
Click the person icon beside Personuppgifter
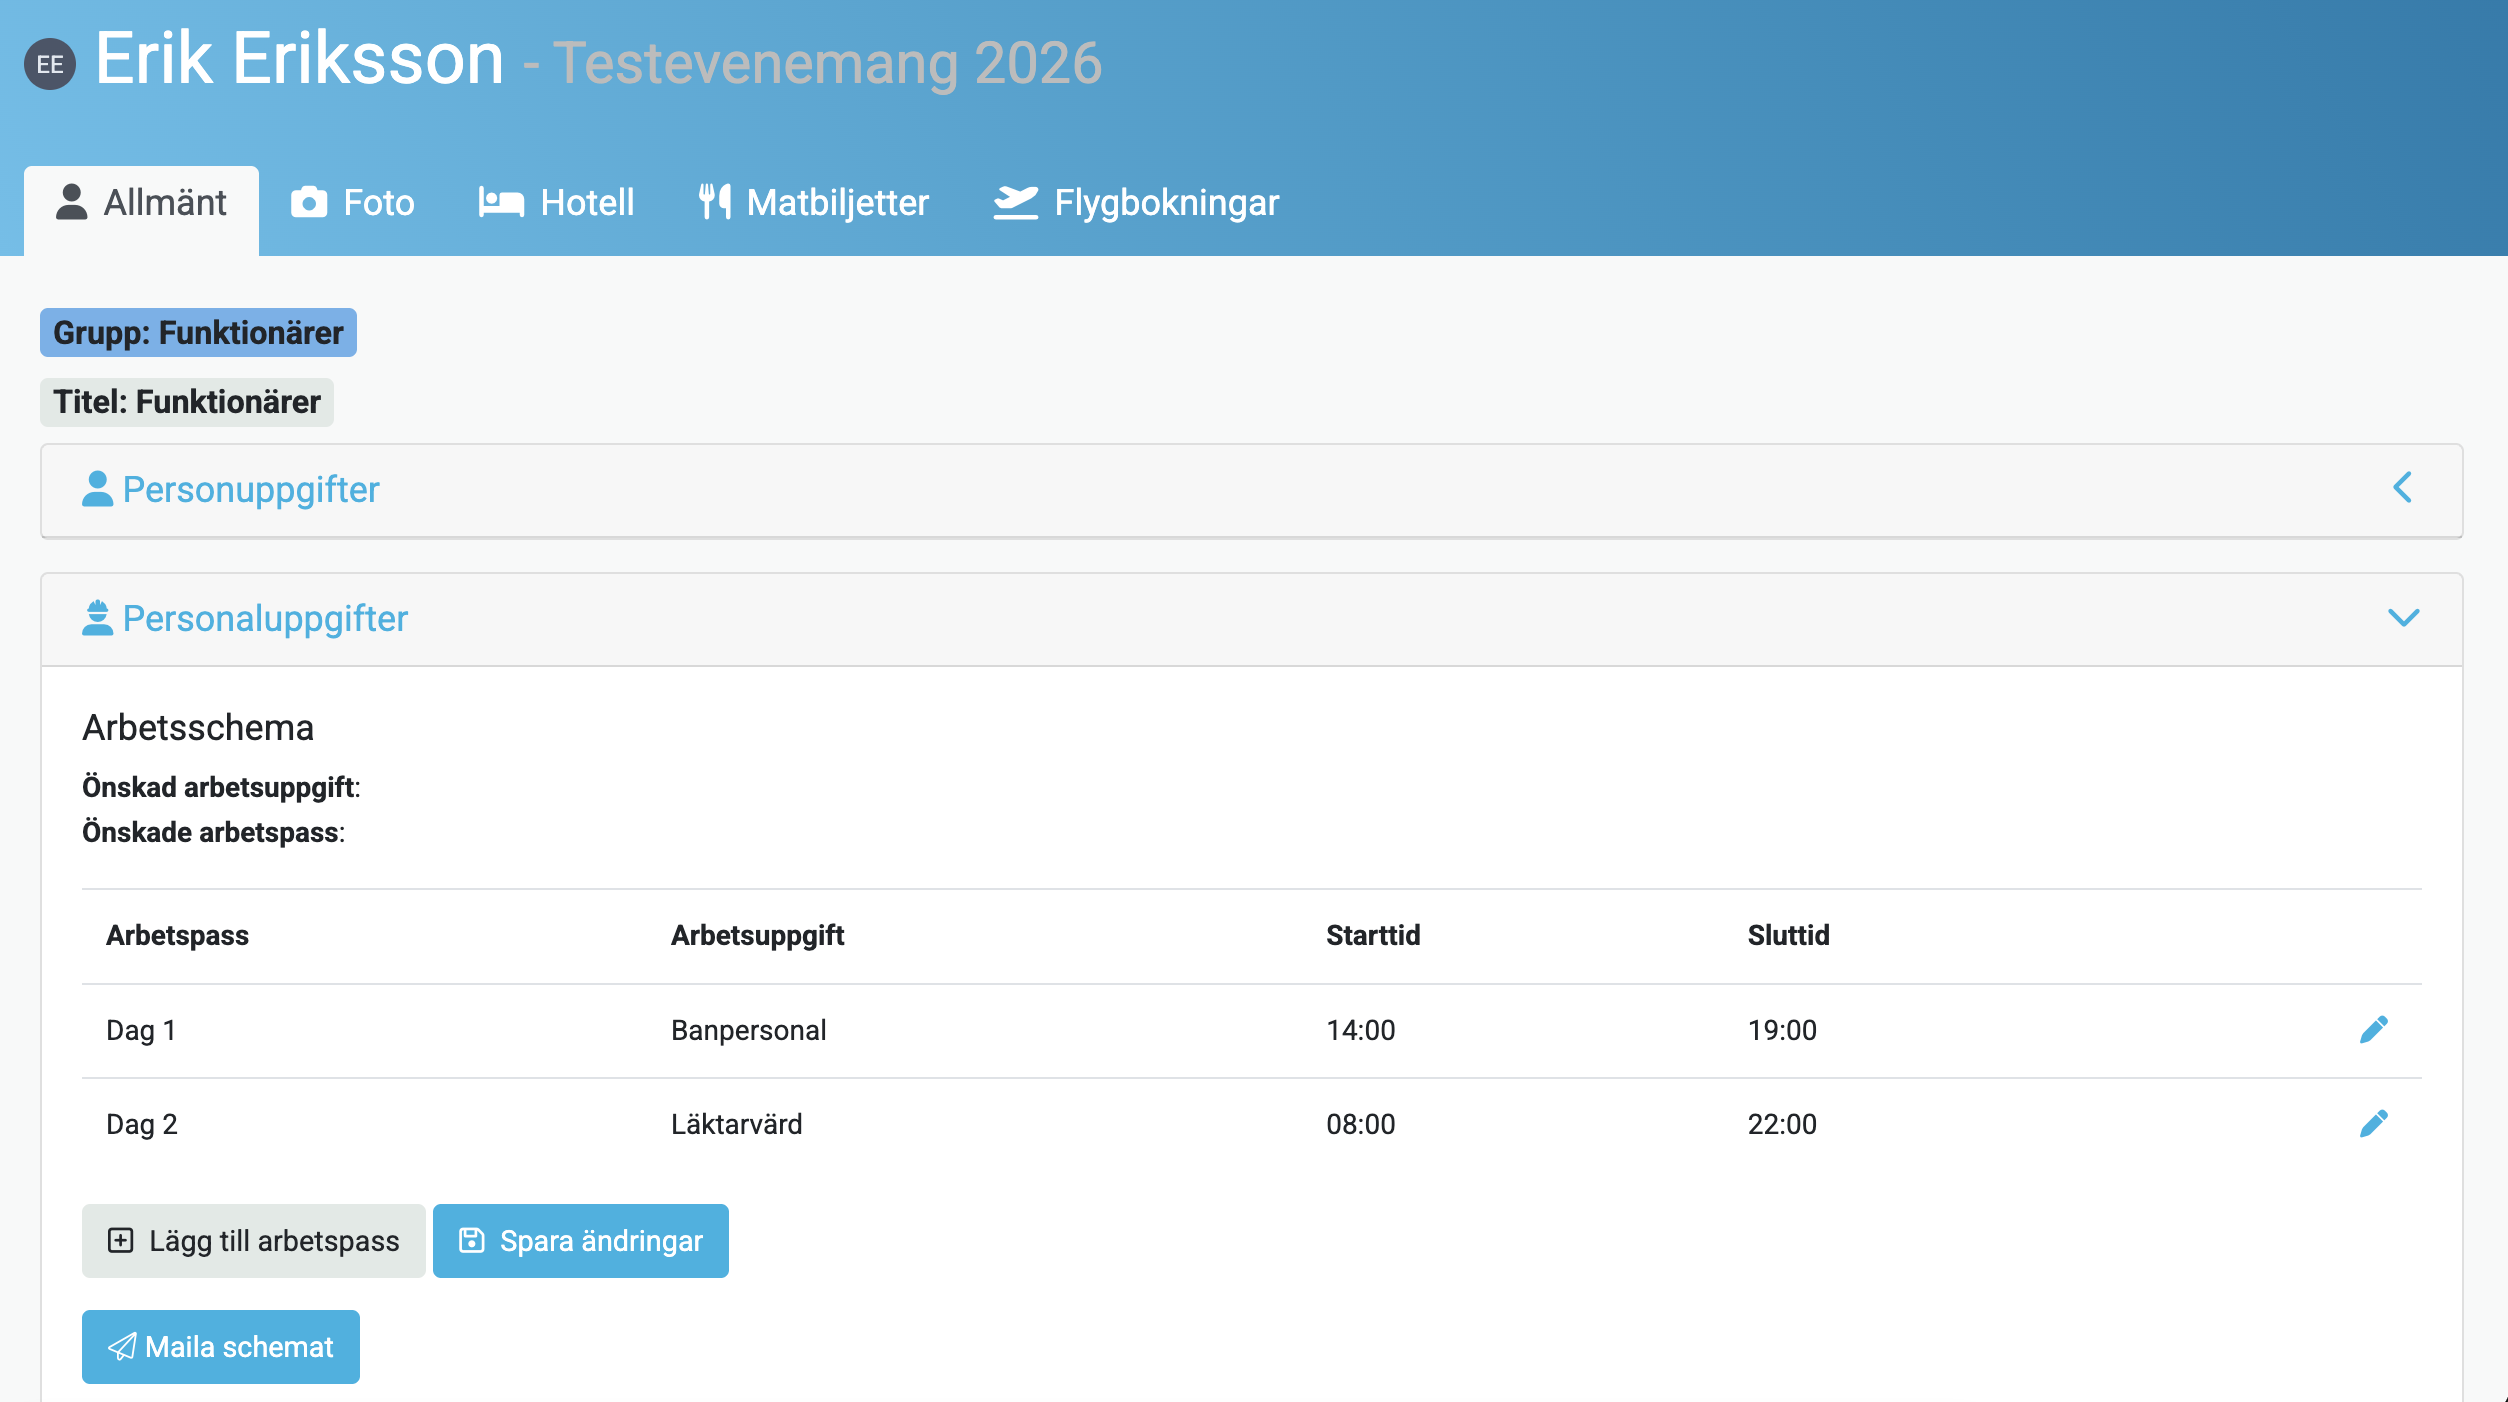point(97,489)
